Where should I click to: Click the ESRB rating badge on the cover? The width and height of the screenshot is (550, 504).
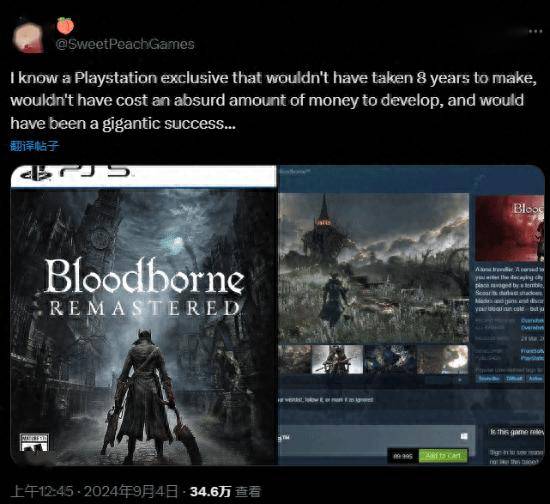click(34, 442)
